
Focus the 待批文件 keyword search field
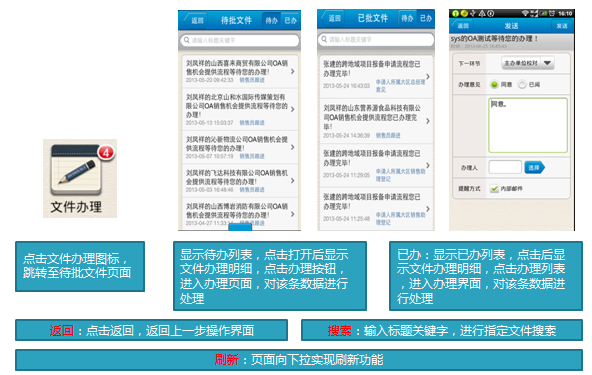click(x=240, y=40)
